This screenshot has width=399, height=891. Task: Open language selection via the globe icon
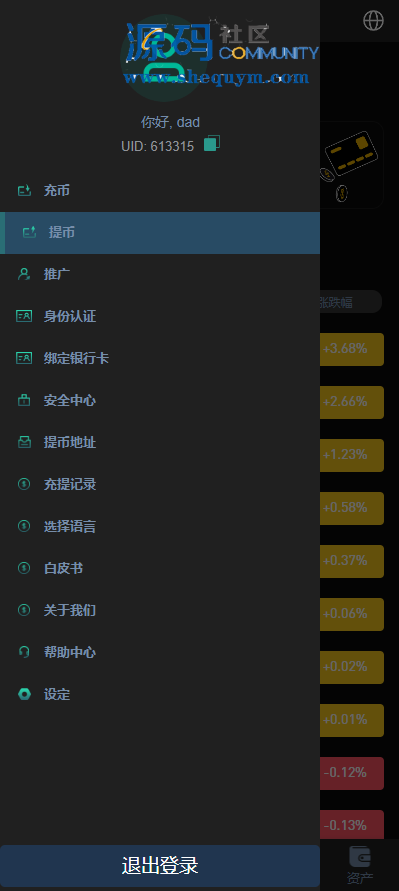coord(373,21)
